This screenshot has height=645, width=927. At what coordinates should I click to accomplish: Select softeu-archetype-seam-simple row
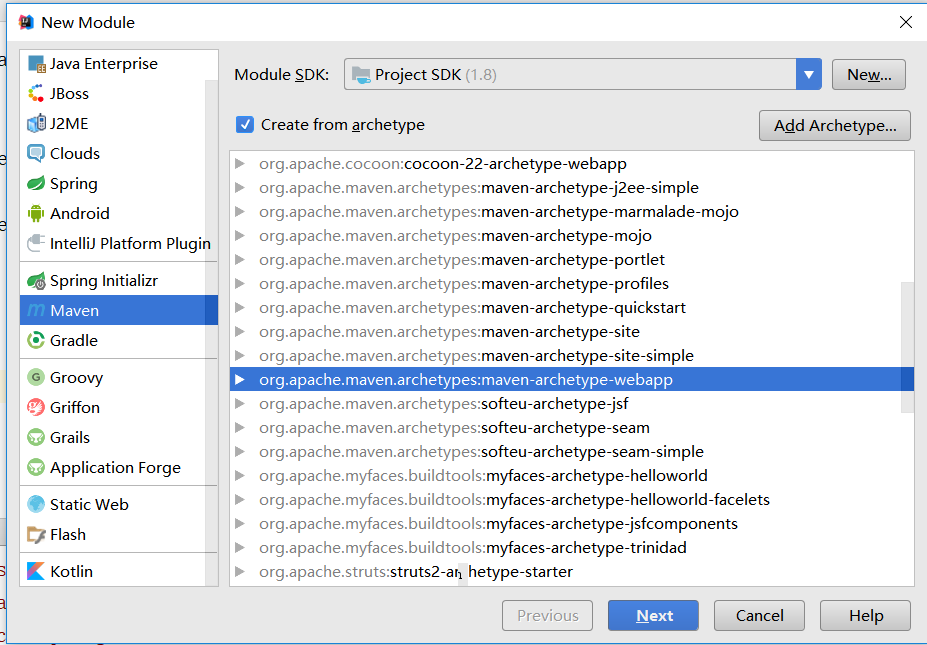tap(572, 452)
